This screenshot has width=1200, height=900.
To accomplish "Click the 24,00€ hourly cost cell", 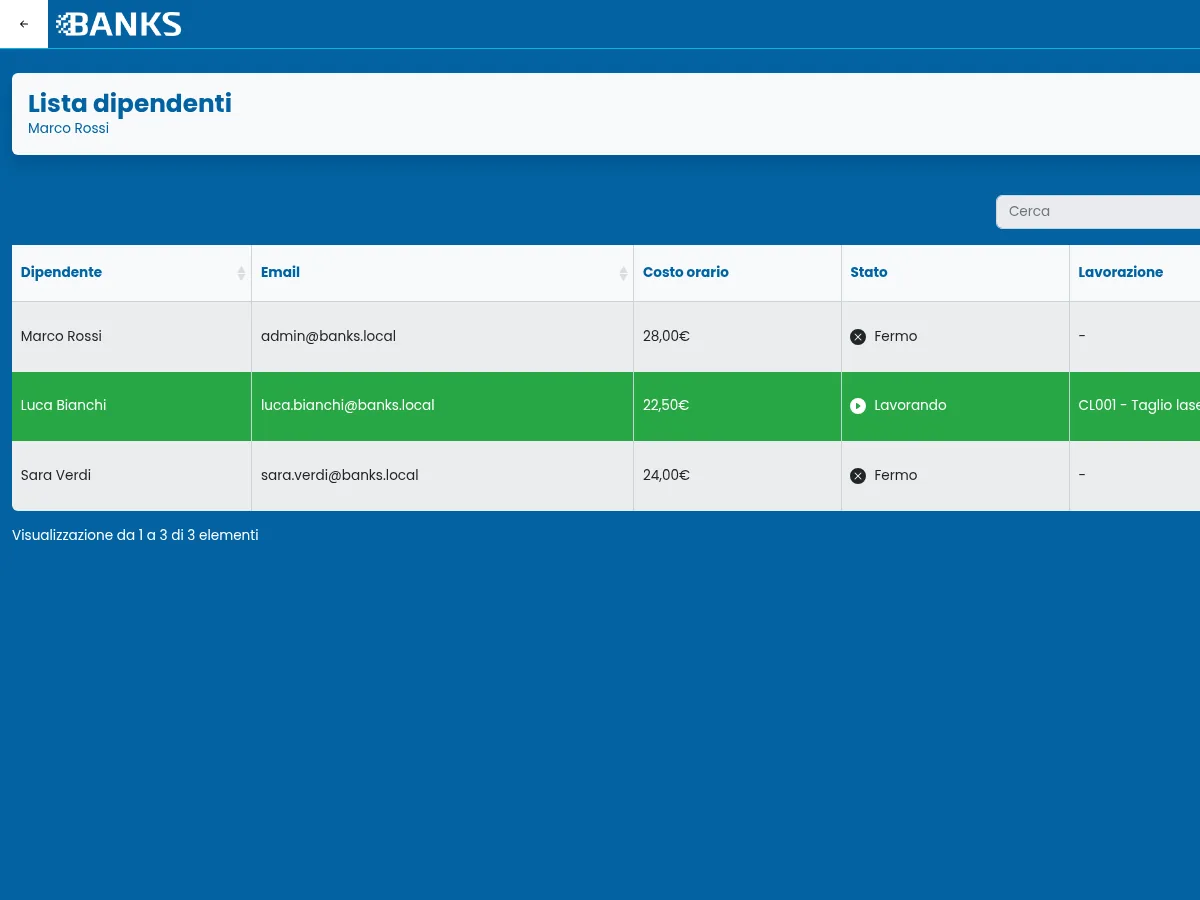I will click(738, 476).
